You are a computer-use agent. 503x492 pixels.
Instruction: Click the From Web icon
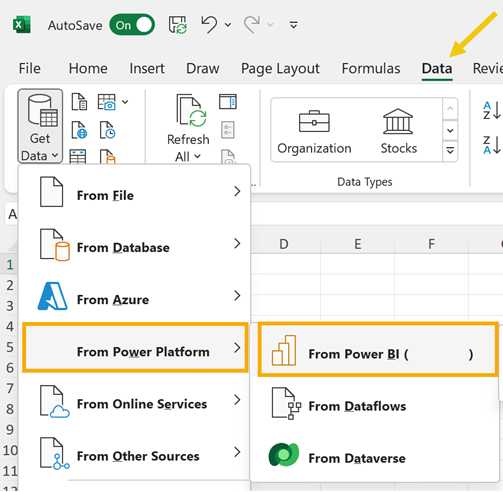(79, 130)
